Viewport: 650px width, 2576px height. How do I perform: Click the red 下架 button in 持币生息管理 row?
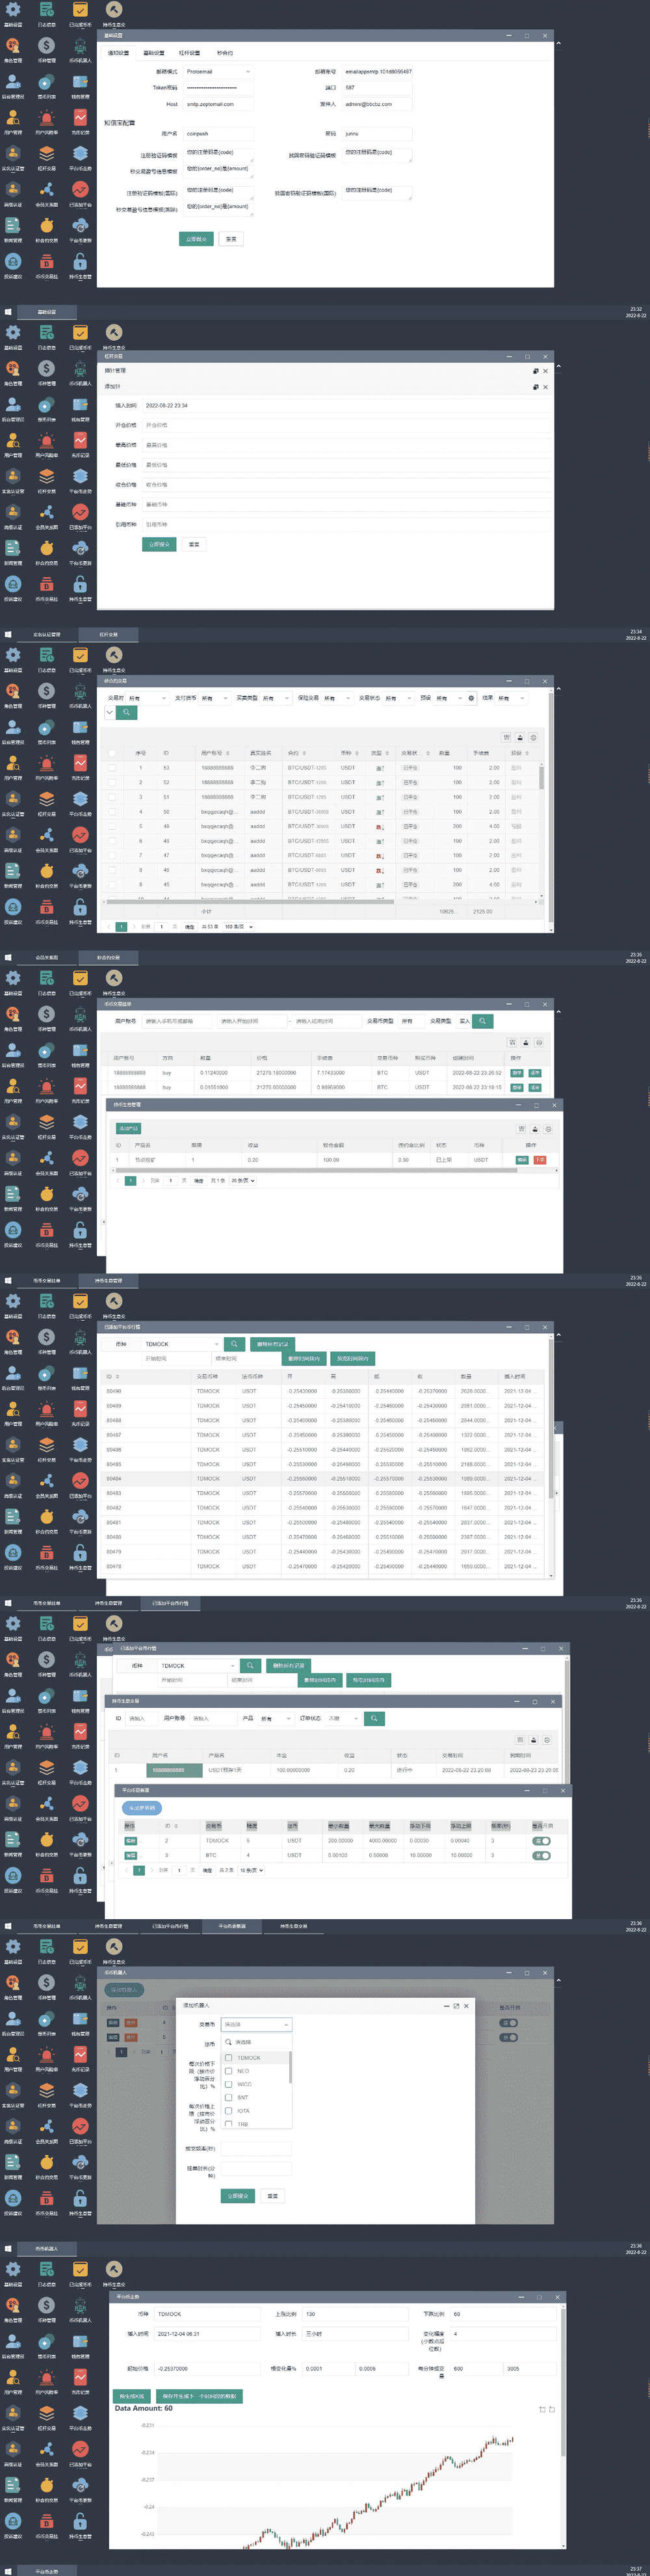540,1160
